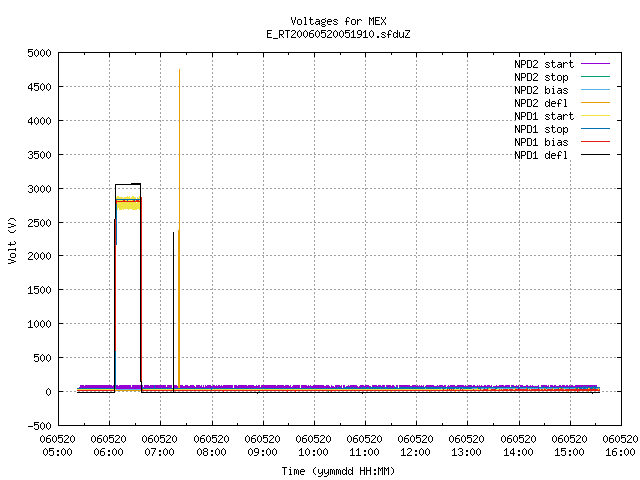Click the NPD1 defl legend label

541,156
